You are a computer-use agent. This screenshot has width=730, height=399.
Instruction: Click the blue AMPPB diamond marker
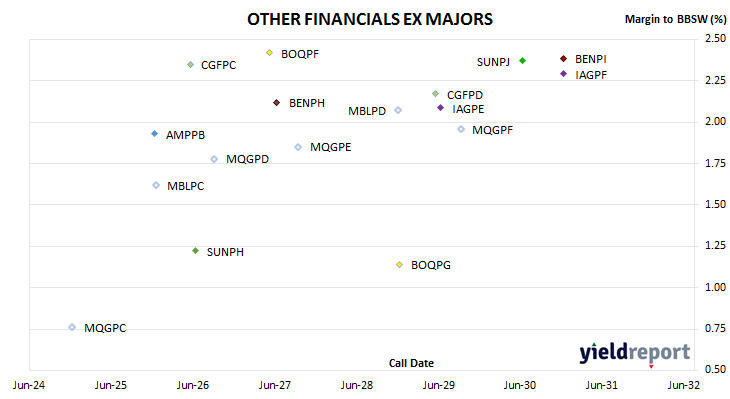click(155, 134)
